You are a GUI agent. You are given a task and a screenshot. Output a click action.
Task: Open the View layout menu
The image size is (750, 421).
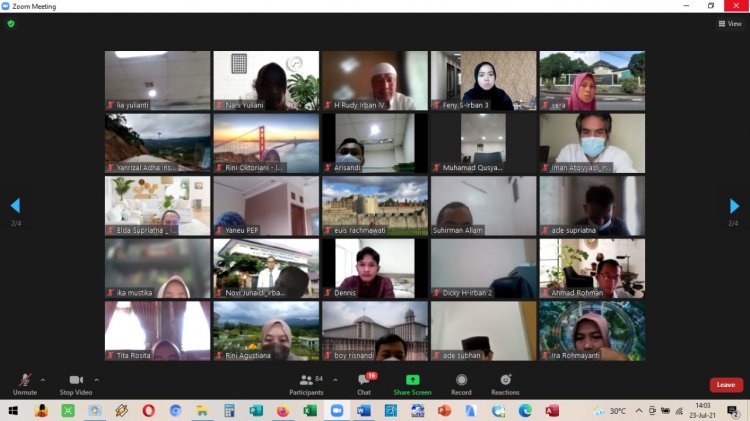[730, 23]
